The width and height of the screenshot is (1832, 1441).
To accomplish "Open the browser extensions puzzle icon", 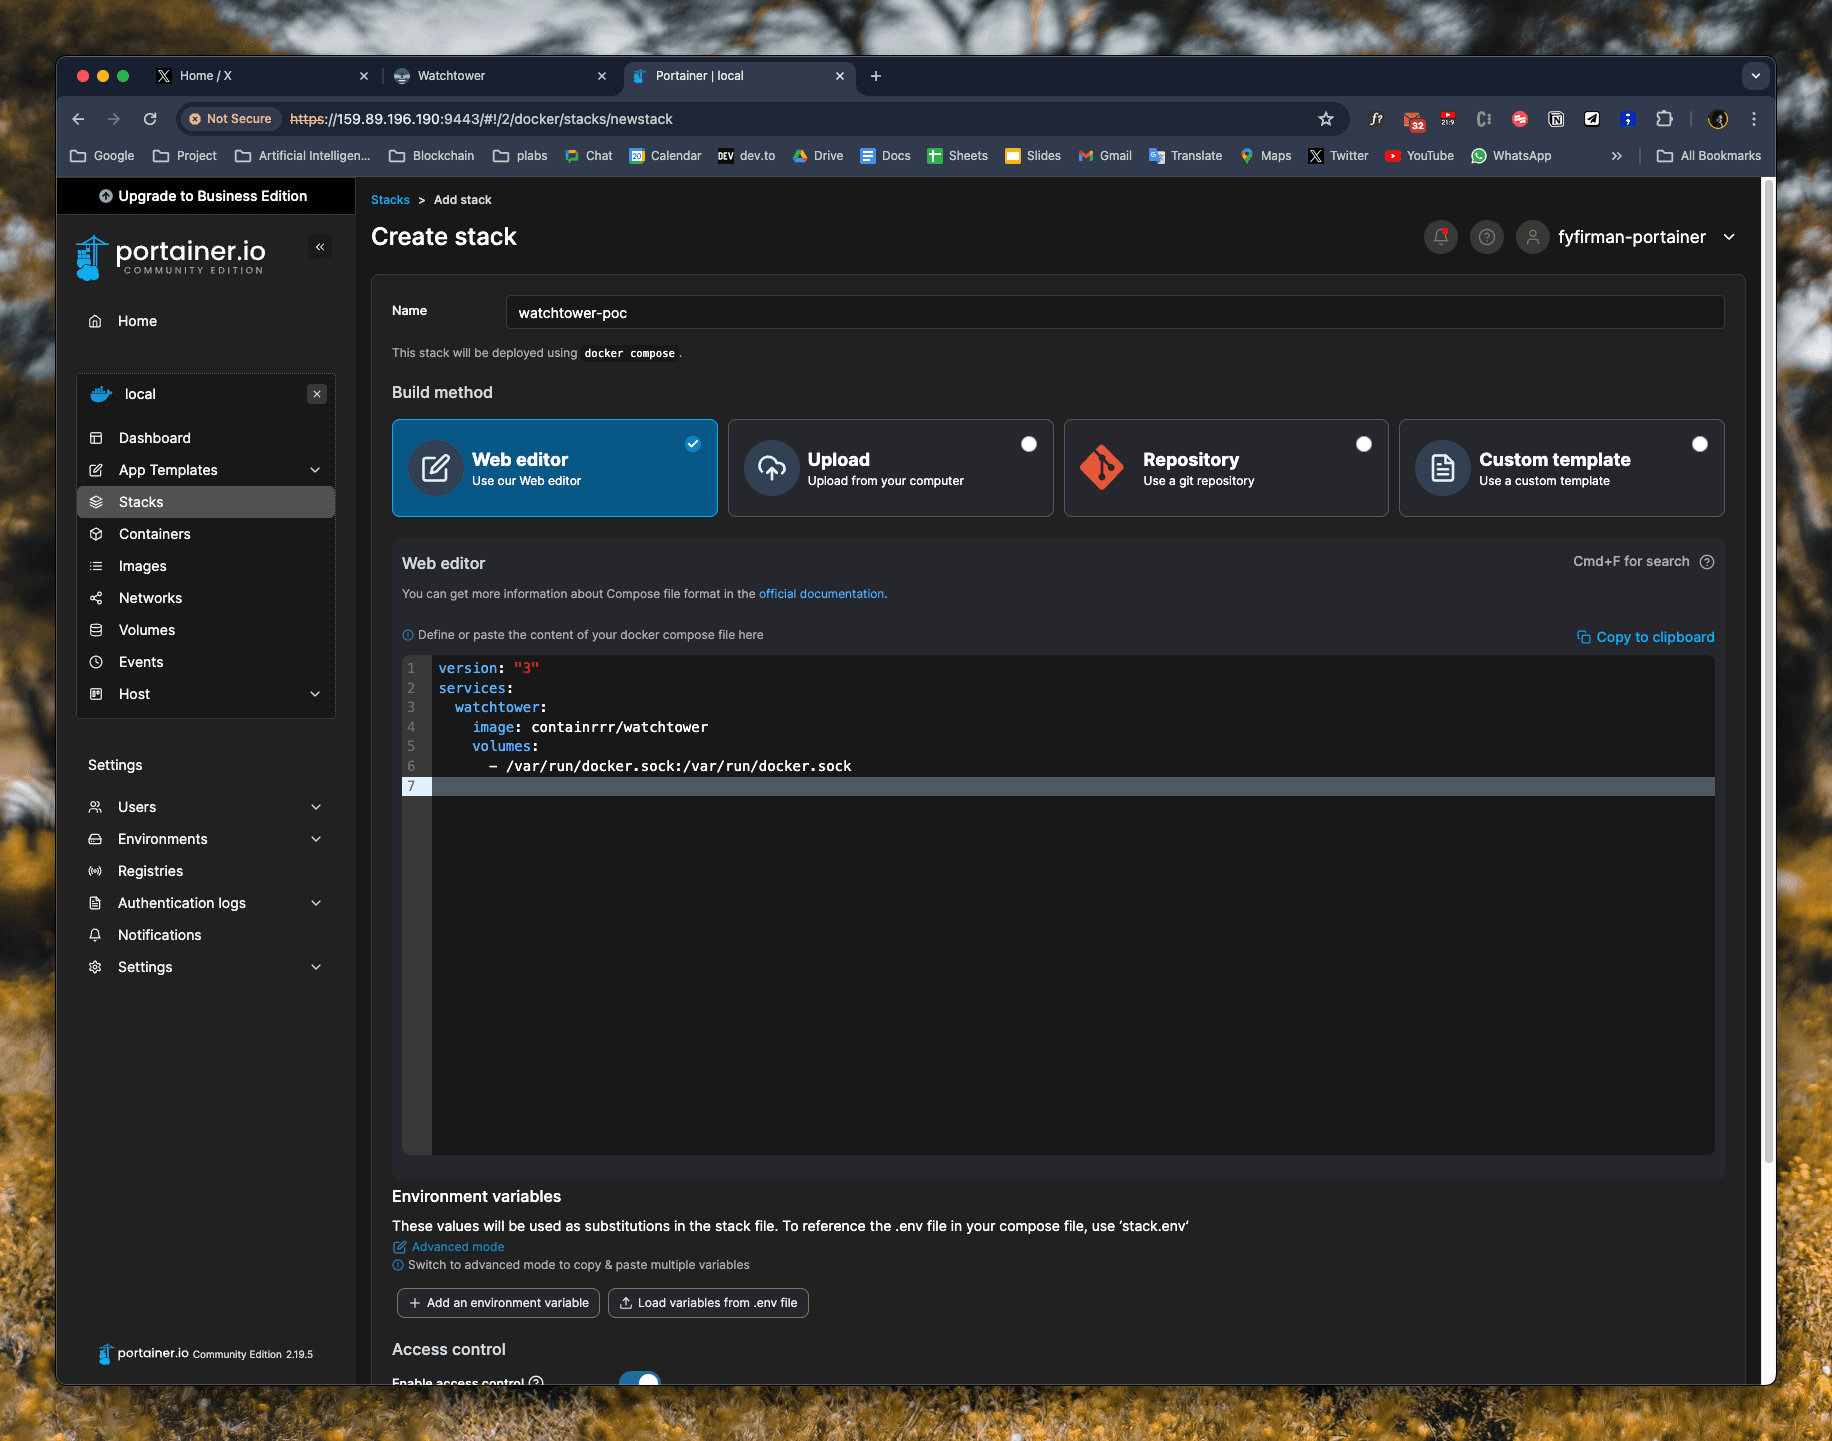I will tap(1664, 119).
